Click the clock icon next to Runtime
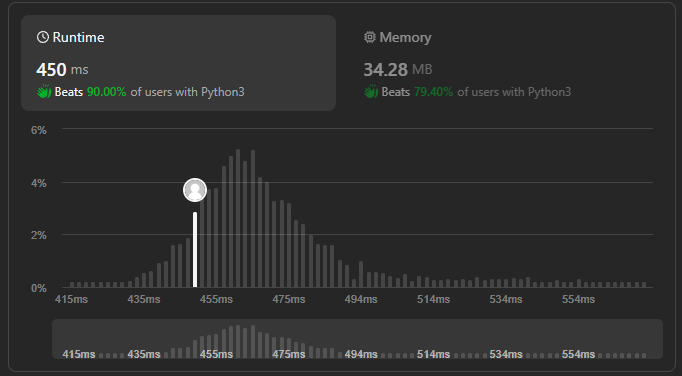682x376 pixels. (x=43, y=37)
